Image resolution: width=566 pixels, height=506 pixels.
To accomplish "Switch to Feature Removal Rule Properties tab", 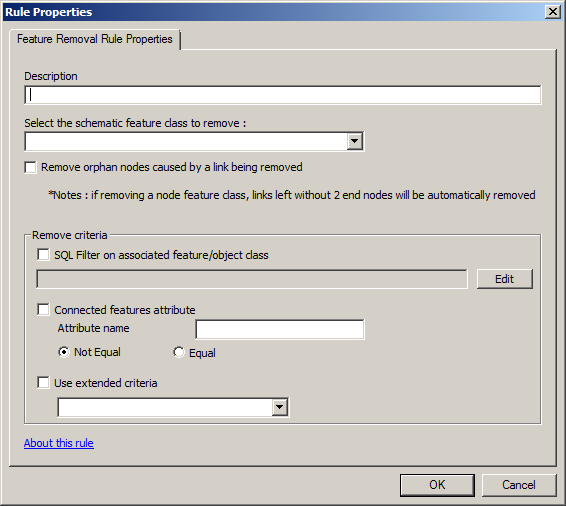I will tap(95, 39).
